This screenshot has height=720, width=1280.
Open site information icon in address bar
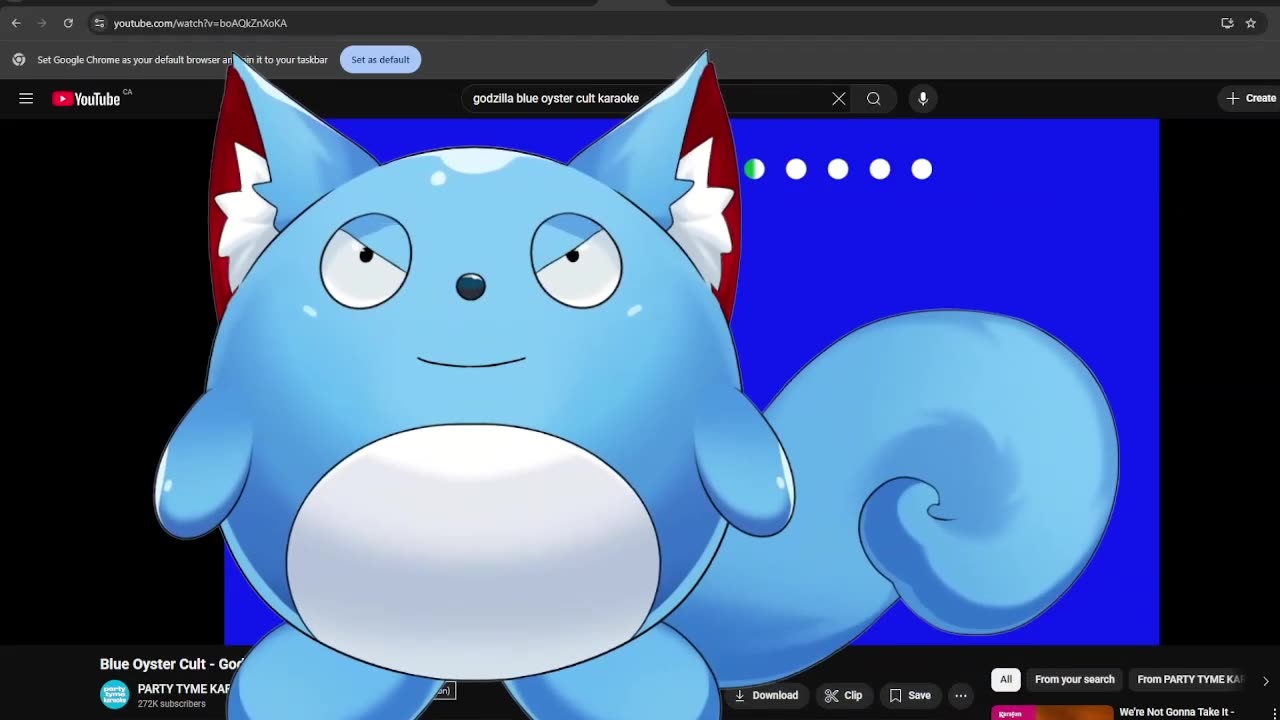[x=99, y=23]
